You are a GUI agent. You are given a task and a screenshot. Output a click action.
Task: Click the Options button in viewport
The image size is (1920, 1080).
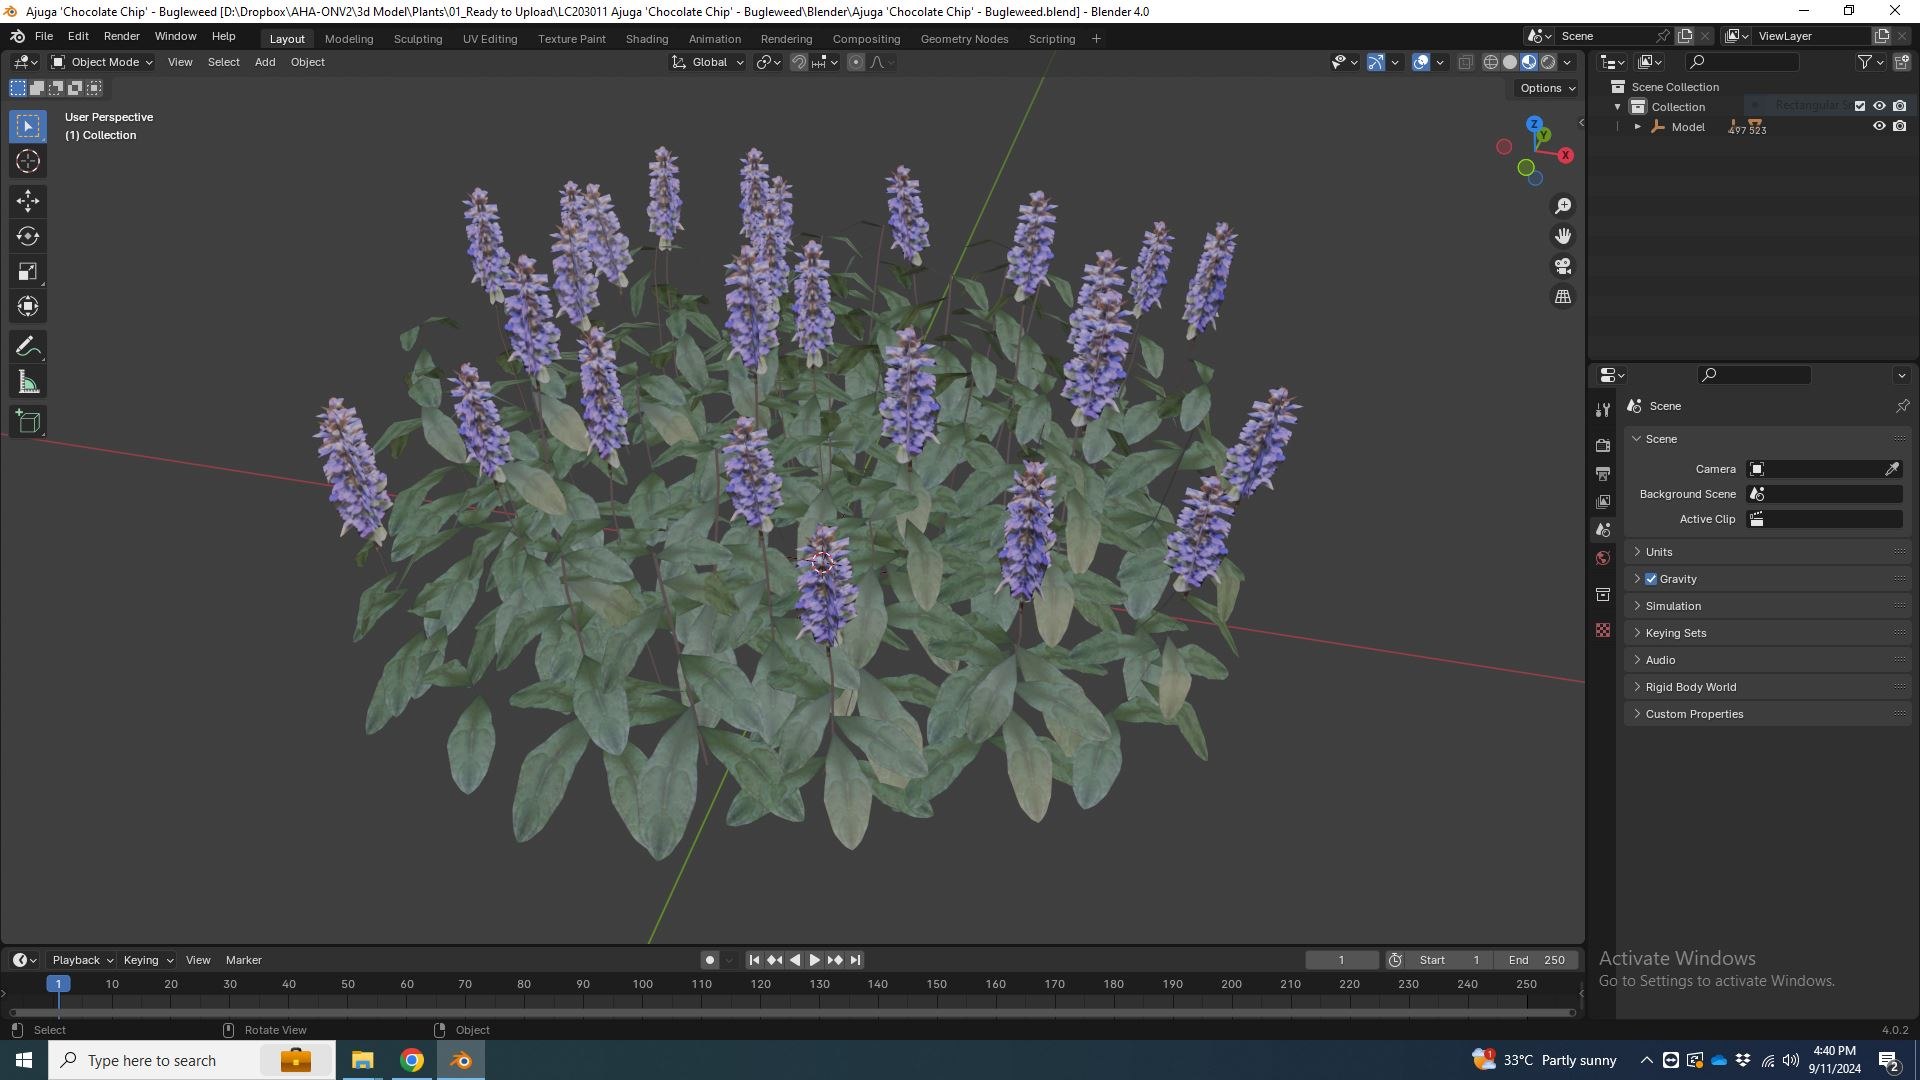(x=1547, y=88)
